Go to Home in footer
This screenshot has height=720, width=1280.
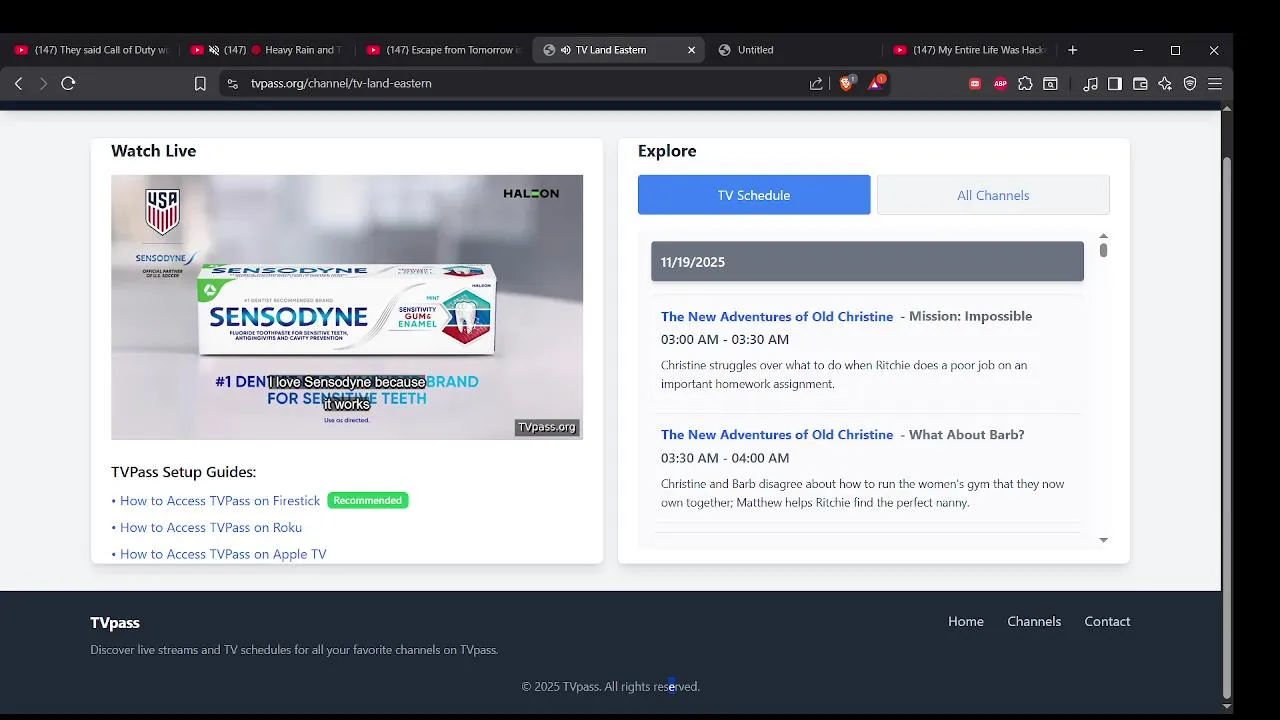coord(966,622)
